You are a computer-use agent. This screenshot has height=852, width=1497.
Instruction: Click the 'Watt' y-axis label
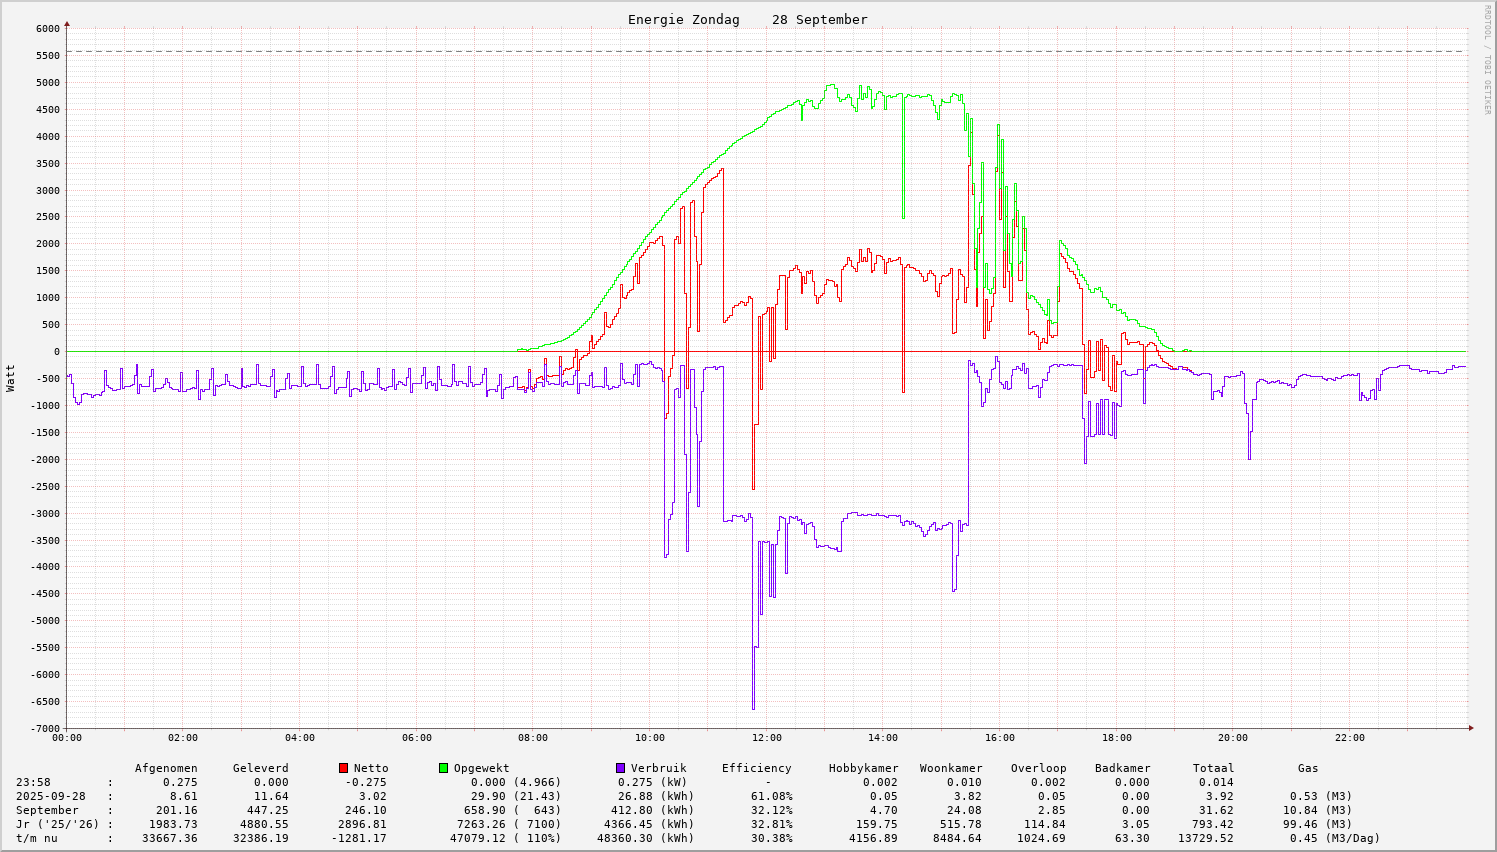11,377
